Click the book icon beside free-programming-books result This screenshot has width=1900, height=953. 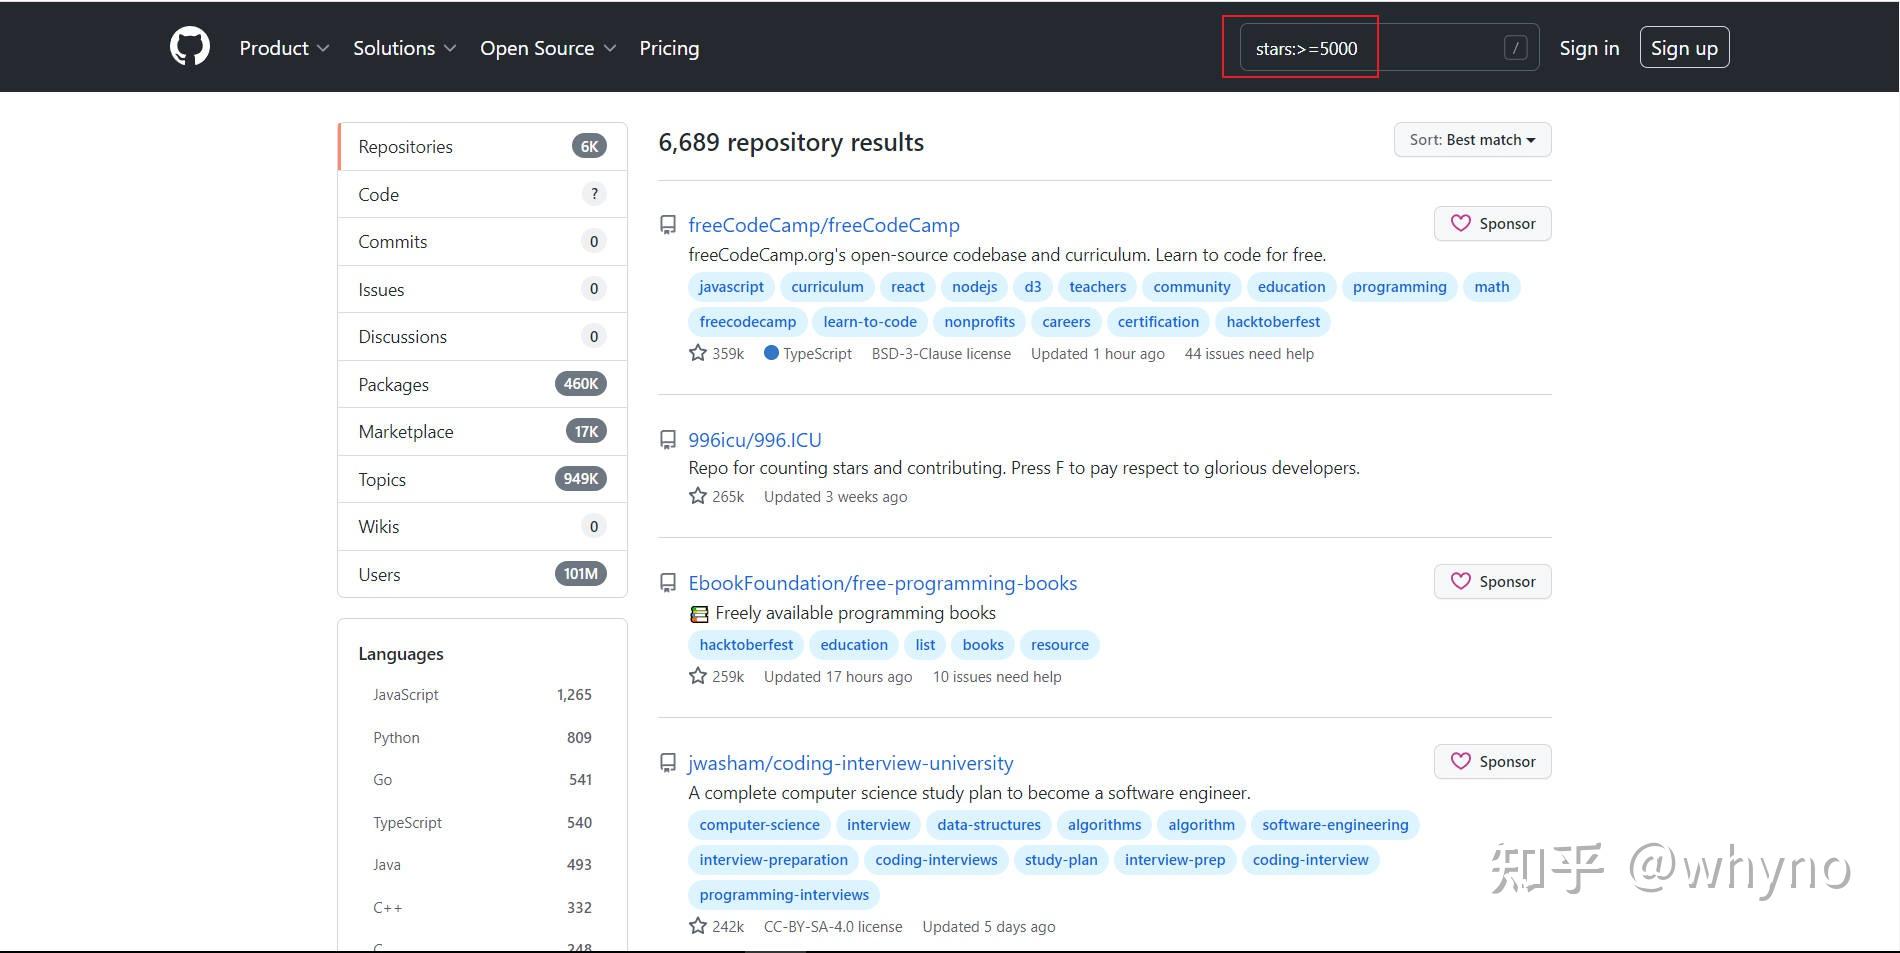click(x=667, y=583)
